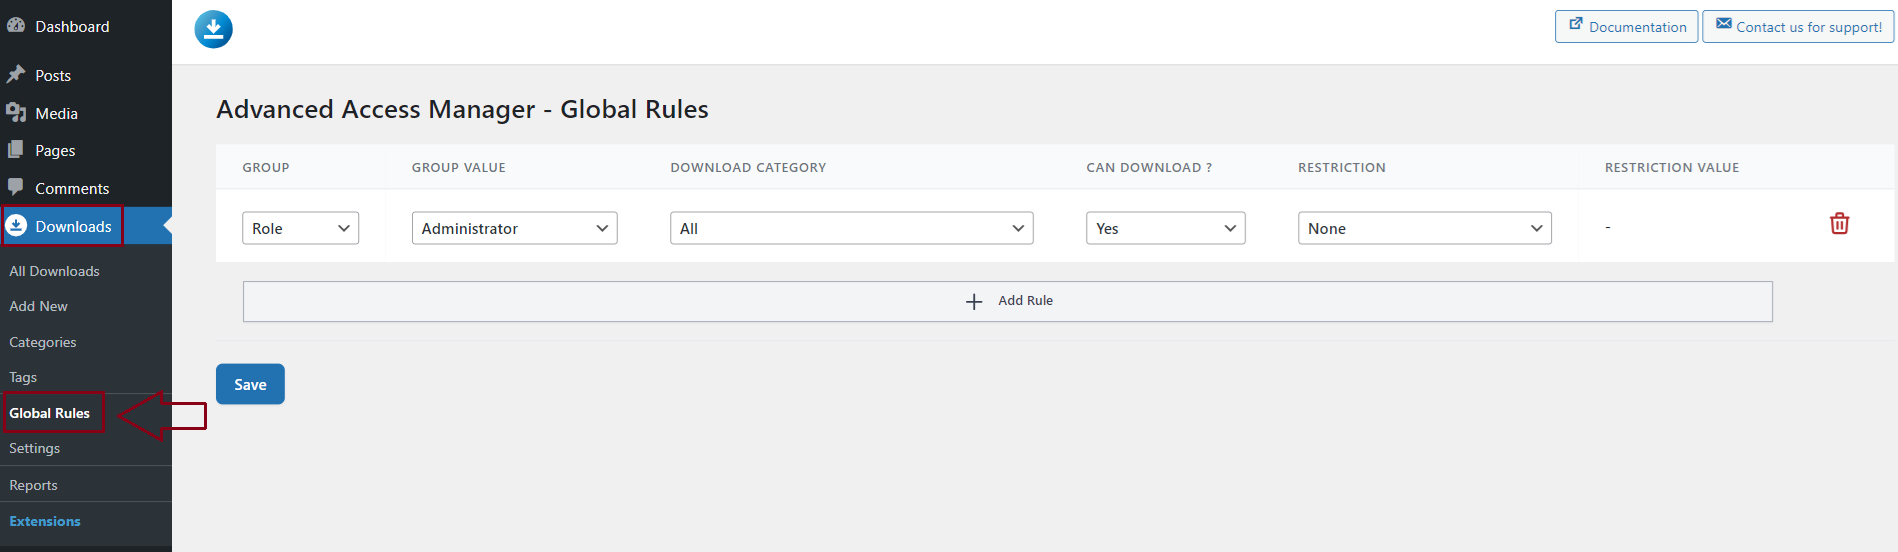The width and height of the screenshot is (1898, 552).
Task: Click the Comments bubble icon
Action: coord(16,188)
